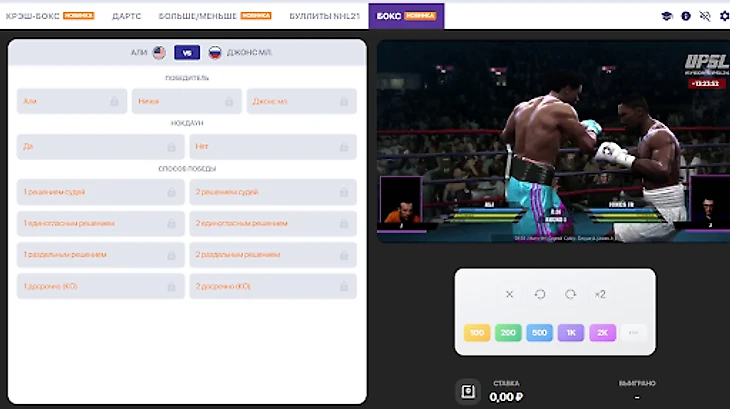Select 1 единогласным решением outcome
This screenshot has height=409, width=730.
tap(101, 223)
